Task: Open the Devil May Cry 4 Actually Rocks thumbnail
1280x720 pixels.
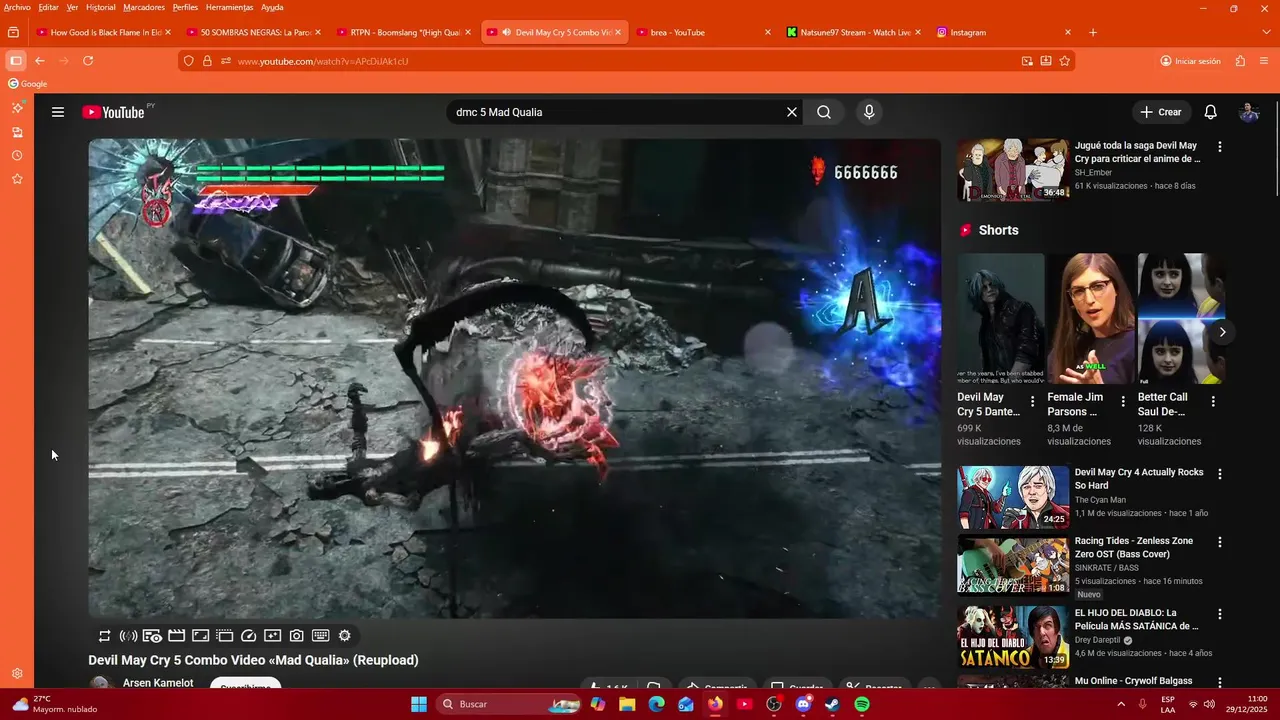Action: tap(1013, 497)
